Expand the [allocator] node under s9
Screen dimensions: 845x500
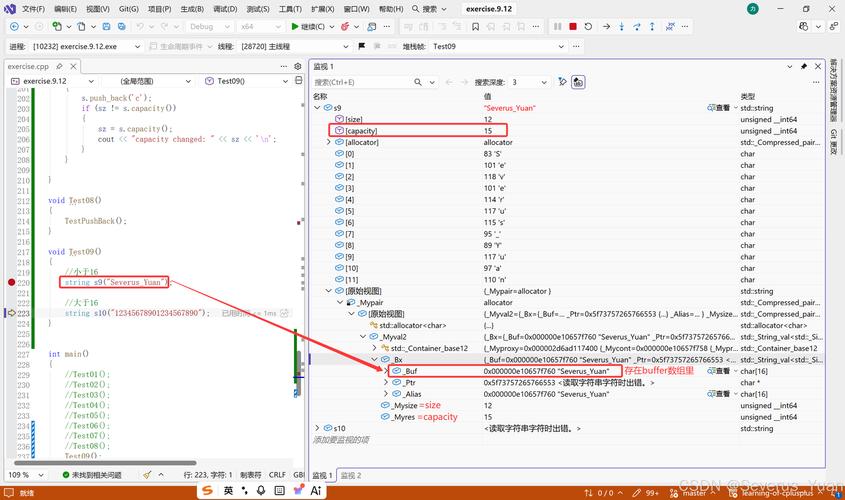(x=329, y=142)
